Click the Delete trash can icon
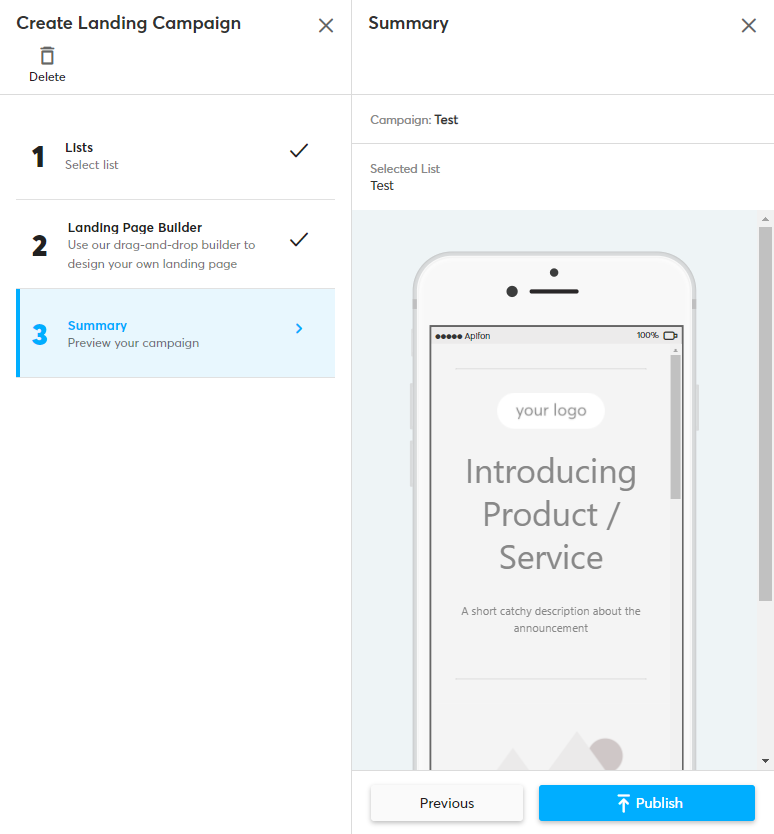Viewport: 774px width, 834px height. [x=47, y=56]
